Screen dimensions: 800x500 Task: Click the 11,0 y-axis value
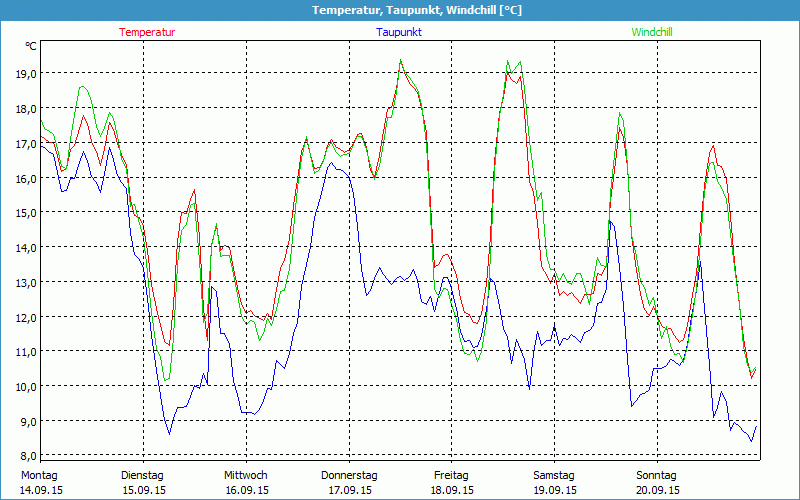point(27,352)
